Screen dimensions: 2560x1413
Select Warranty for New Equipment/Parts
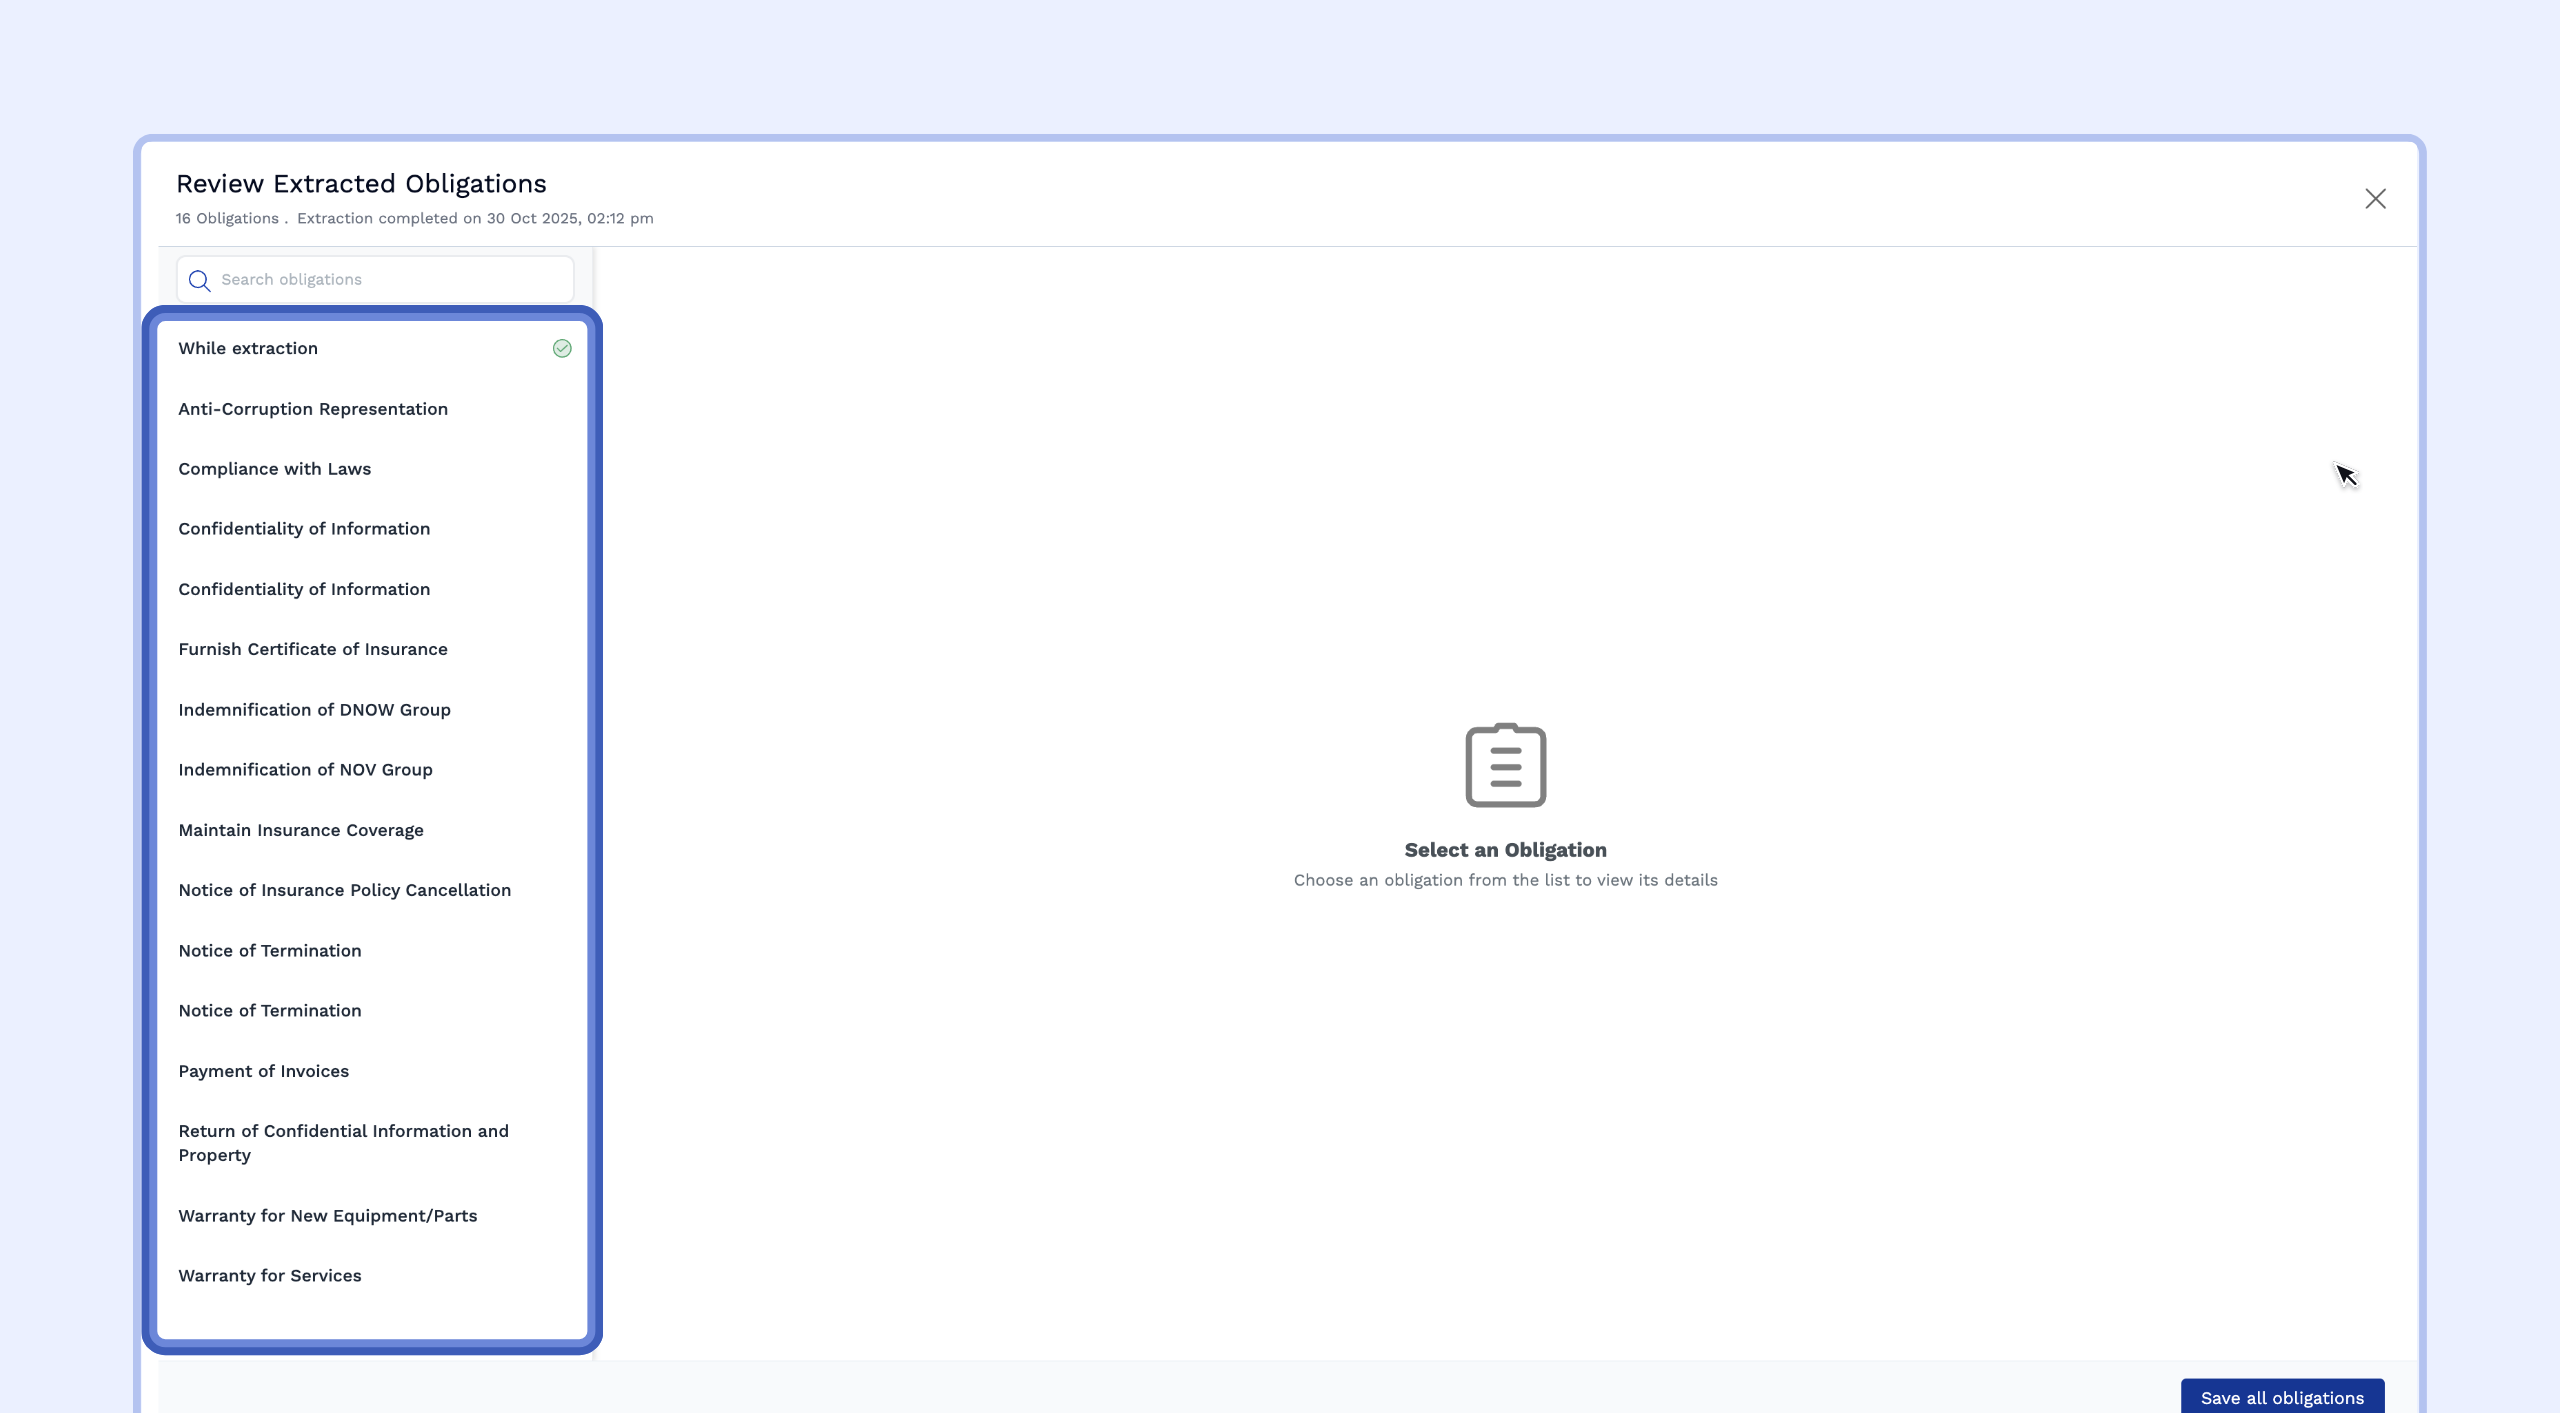[327, 1216]
